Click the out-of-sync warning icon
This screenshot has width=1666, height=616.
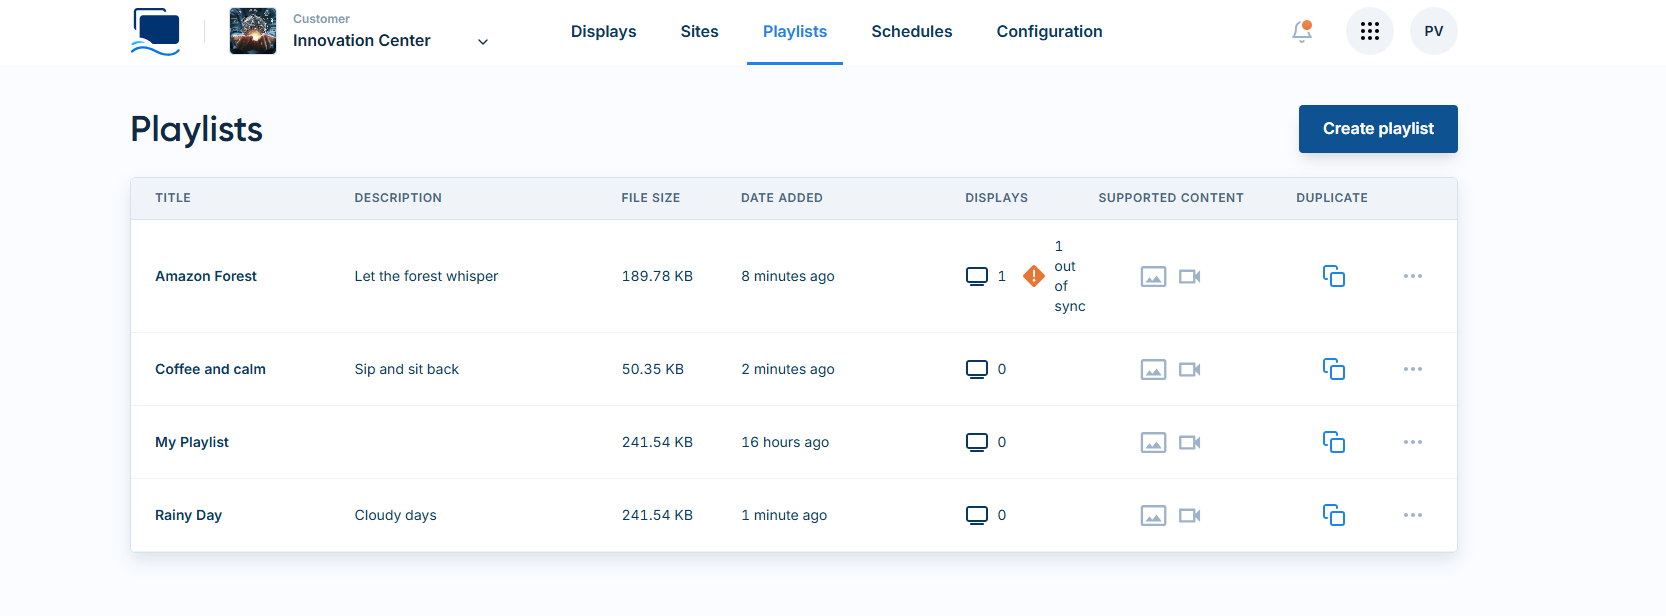click(x=1034, y=276)
